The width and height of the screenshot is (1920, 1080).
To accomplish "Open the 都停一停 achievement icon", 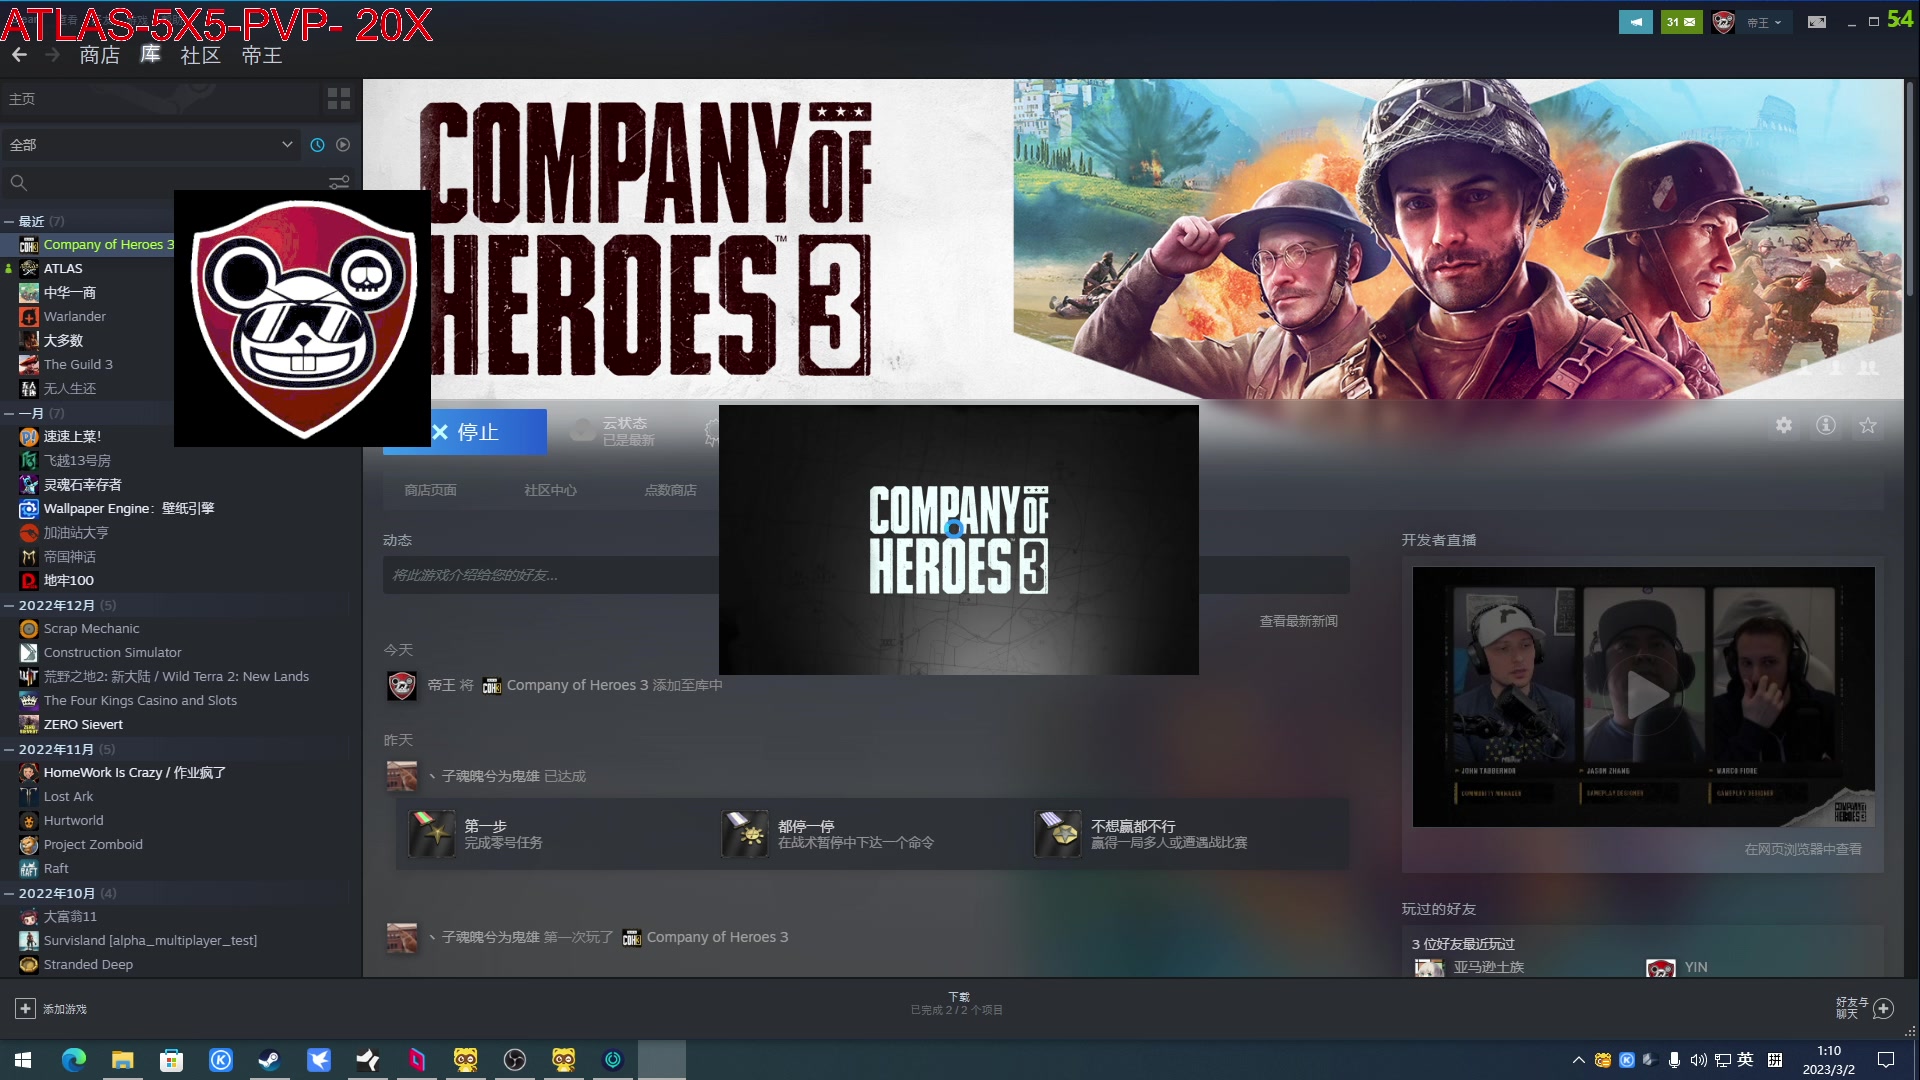I will click(746, 834).
